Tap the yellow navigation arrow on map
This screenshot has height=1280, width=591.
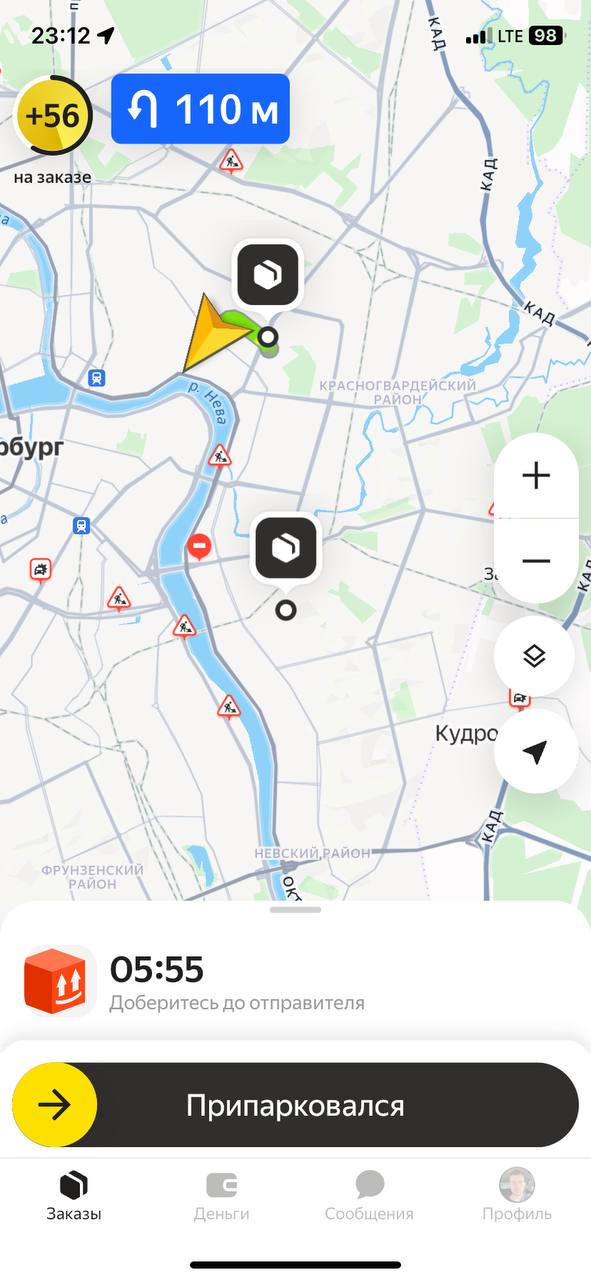[208, 334]
